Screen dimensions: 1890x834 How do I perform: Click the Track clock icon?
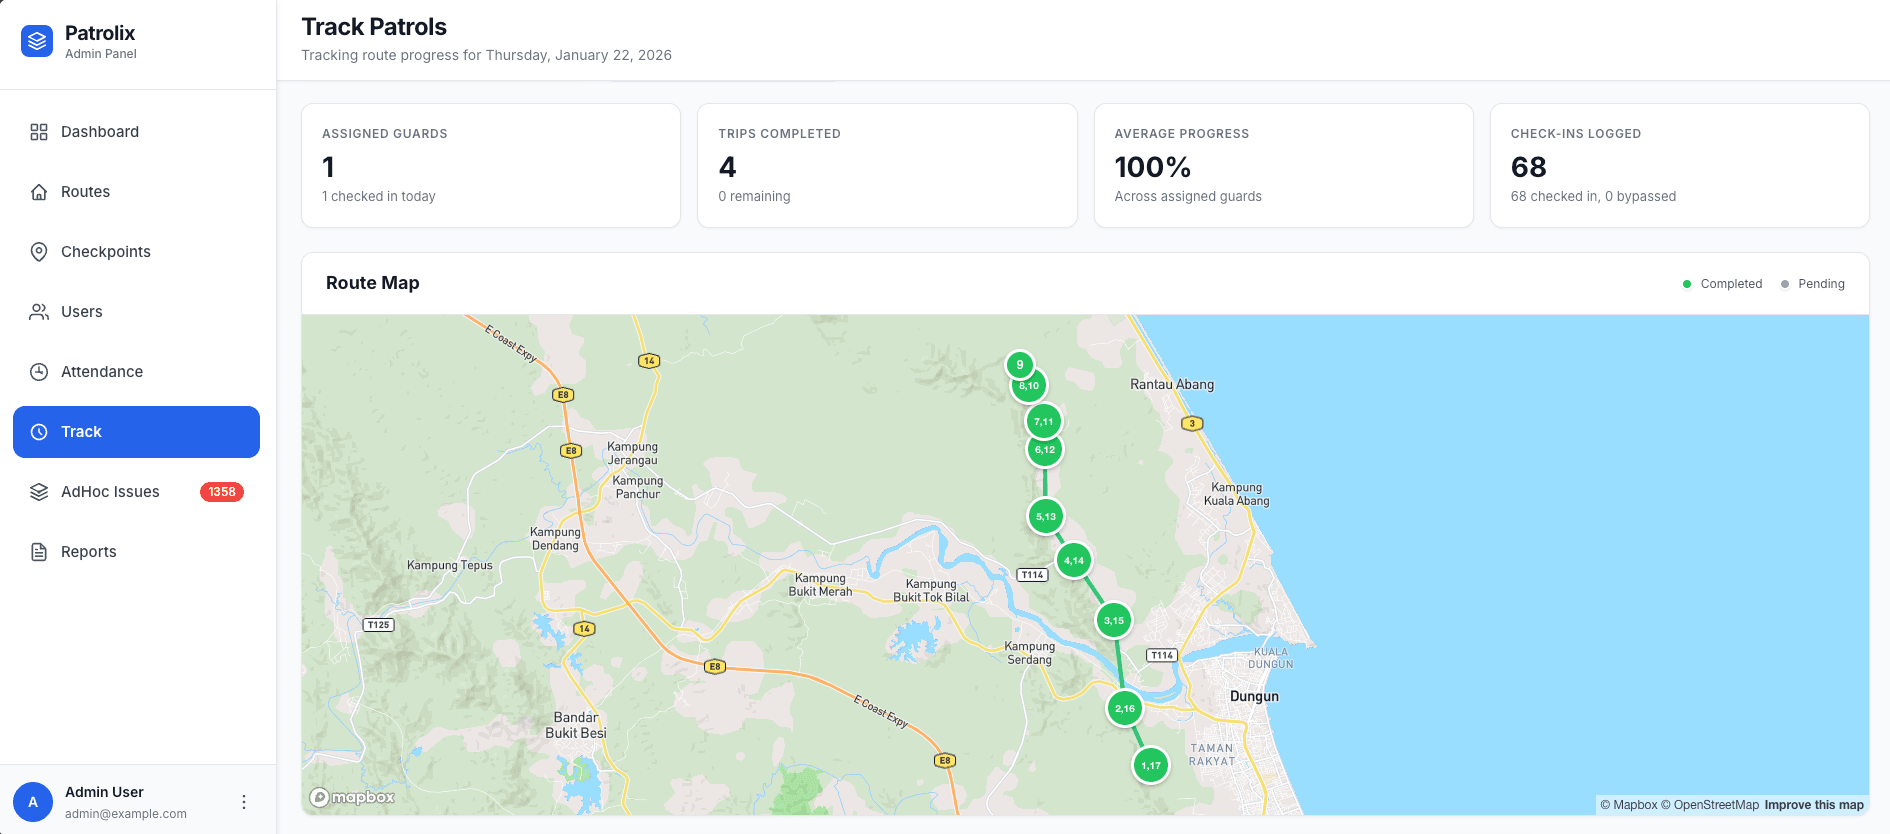pos(39,432)
